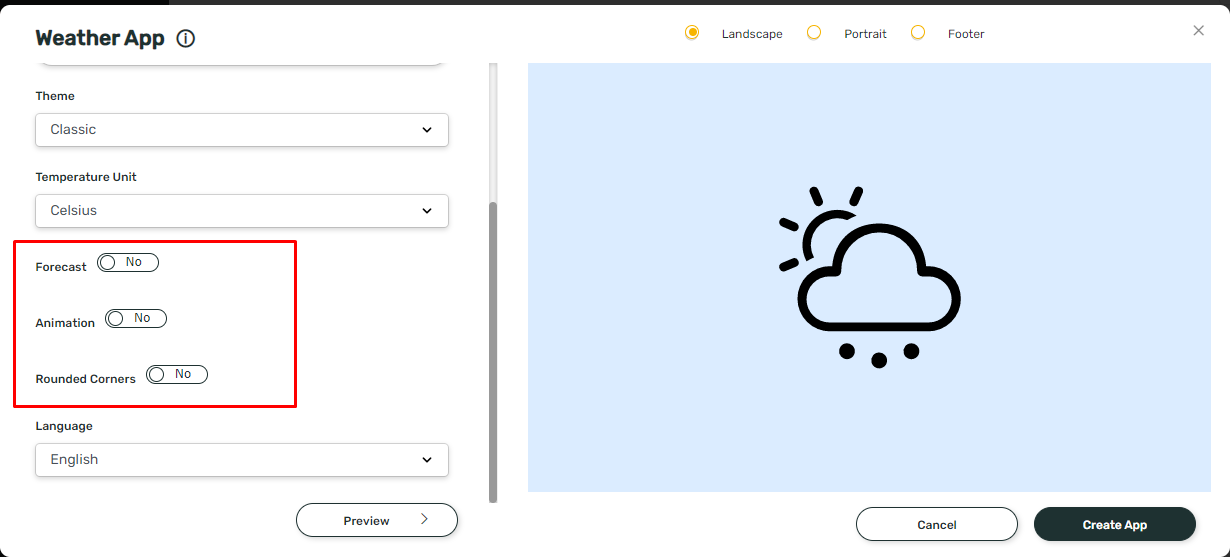The width and height of the screenshot is (1230, 557).
Task: Click the Footer label text
Action: [966, 34]
